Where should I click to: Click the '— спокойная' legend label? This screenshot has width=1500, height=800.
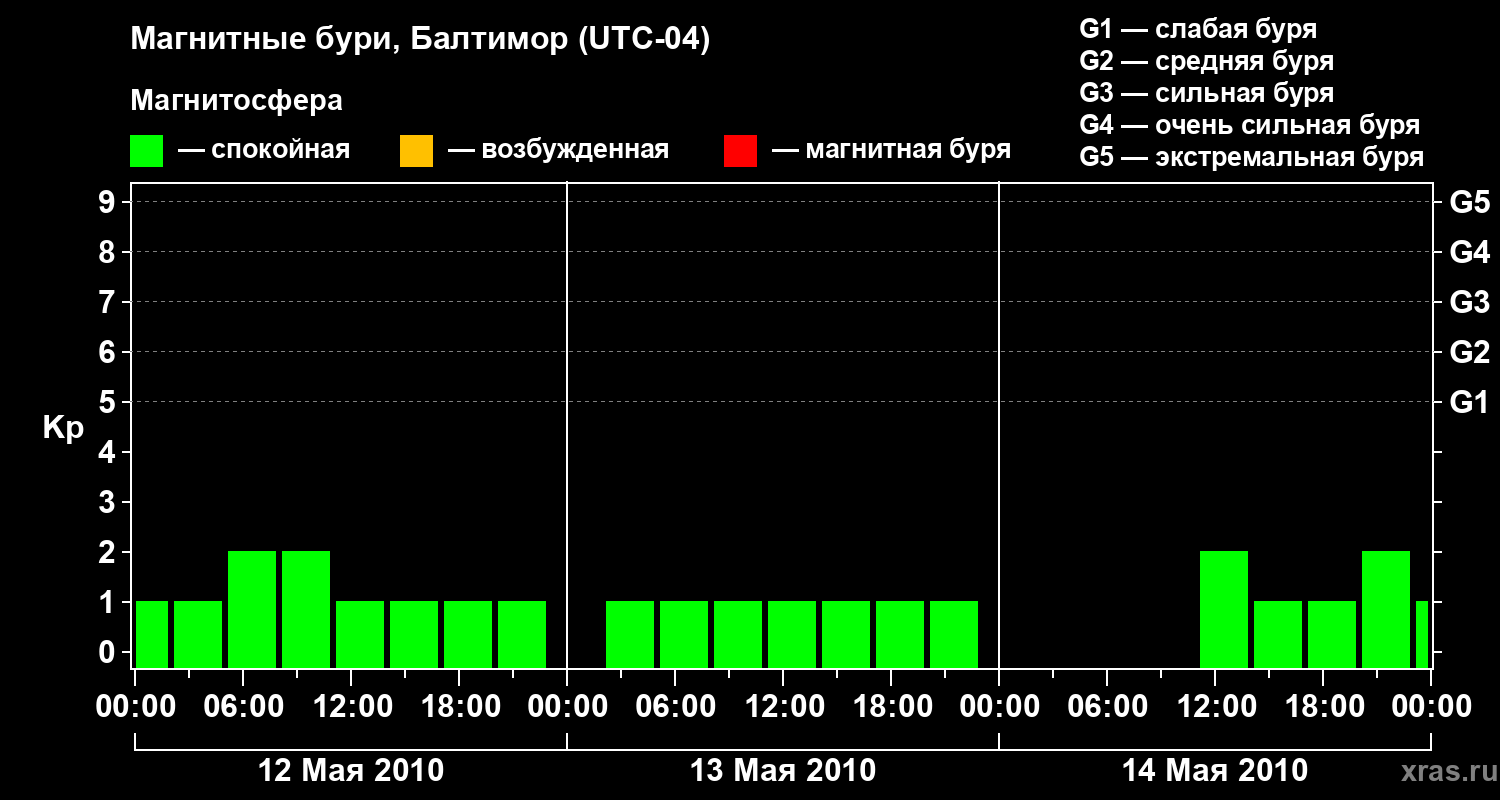(264, 150)
